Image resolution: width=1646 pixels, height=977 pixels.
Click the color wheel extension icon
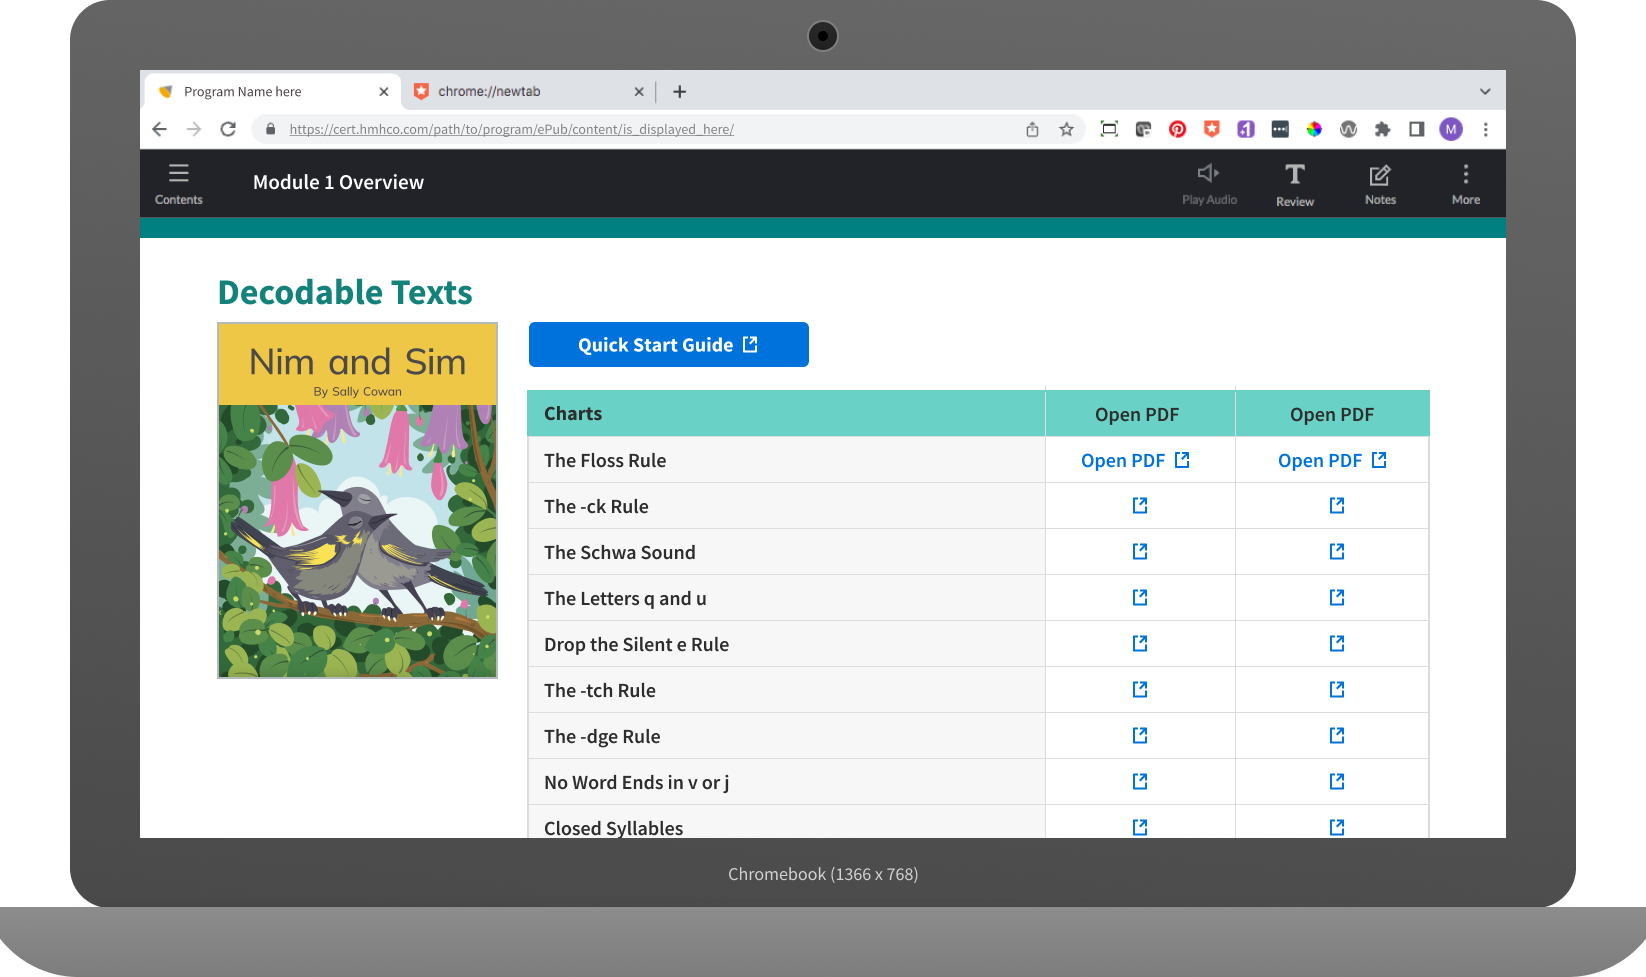pyautogui.click(x=1314, y=129)
